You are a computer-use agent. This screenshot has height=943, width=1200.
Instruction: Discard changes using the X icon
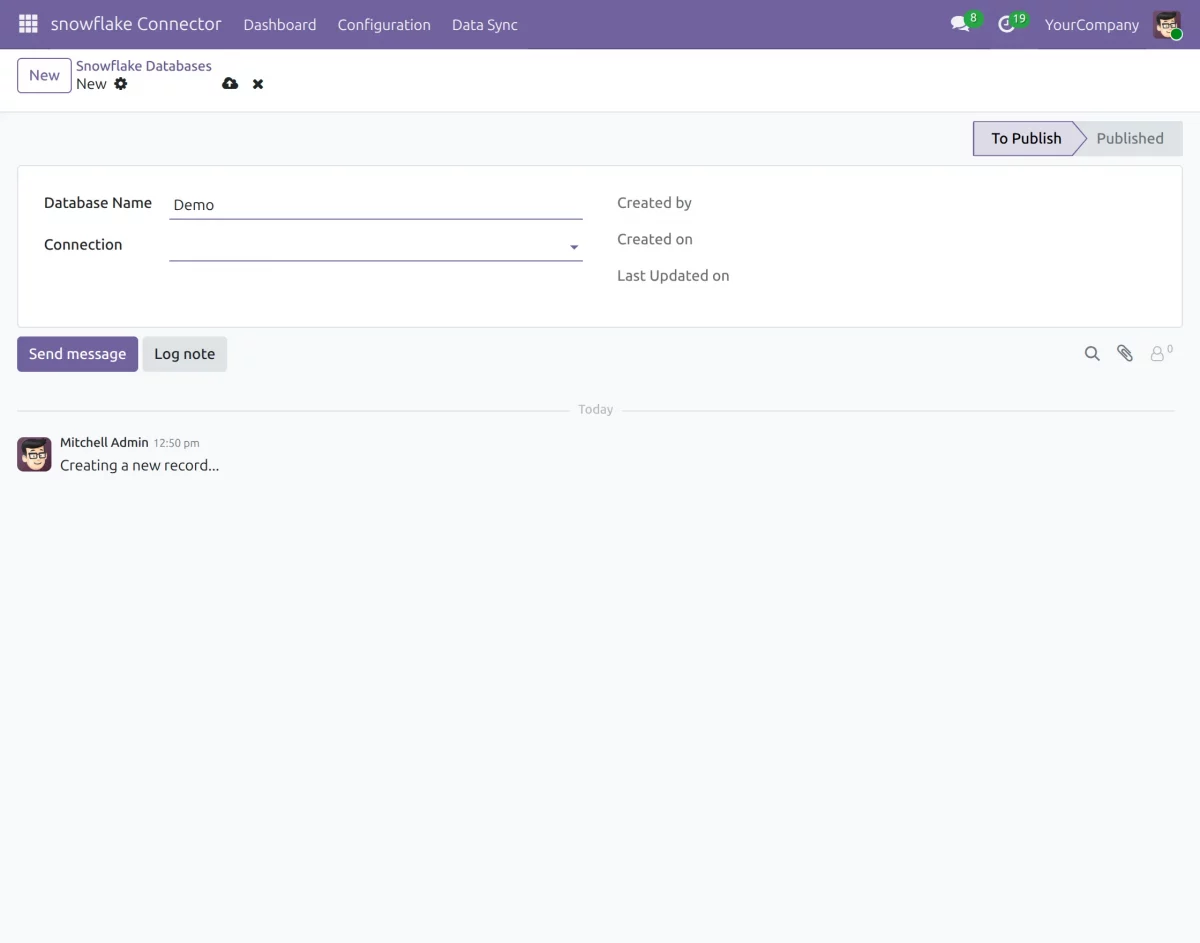(x=257, y=83)
